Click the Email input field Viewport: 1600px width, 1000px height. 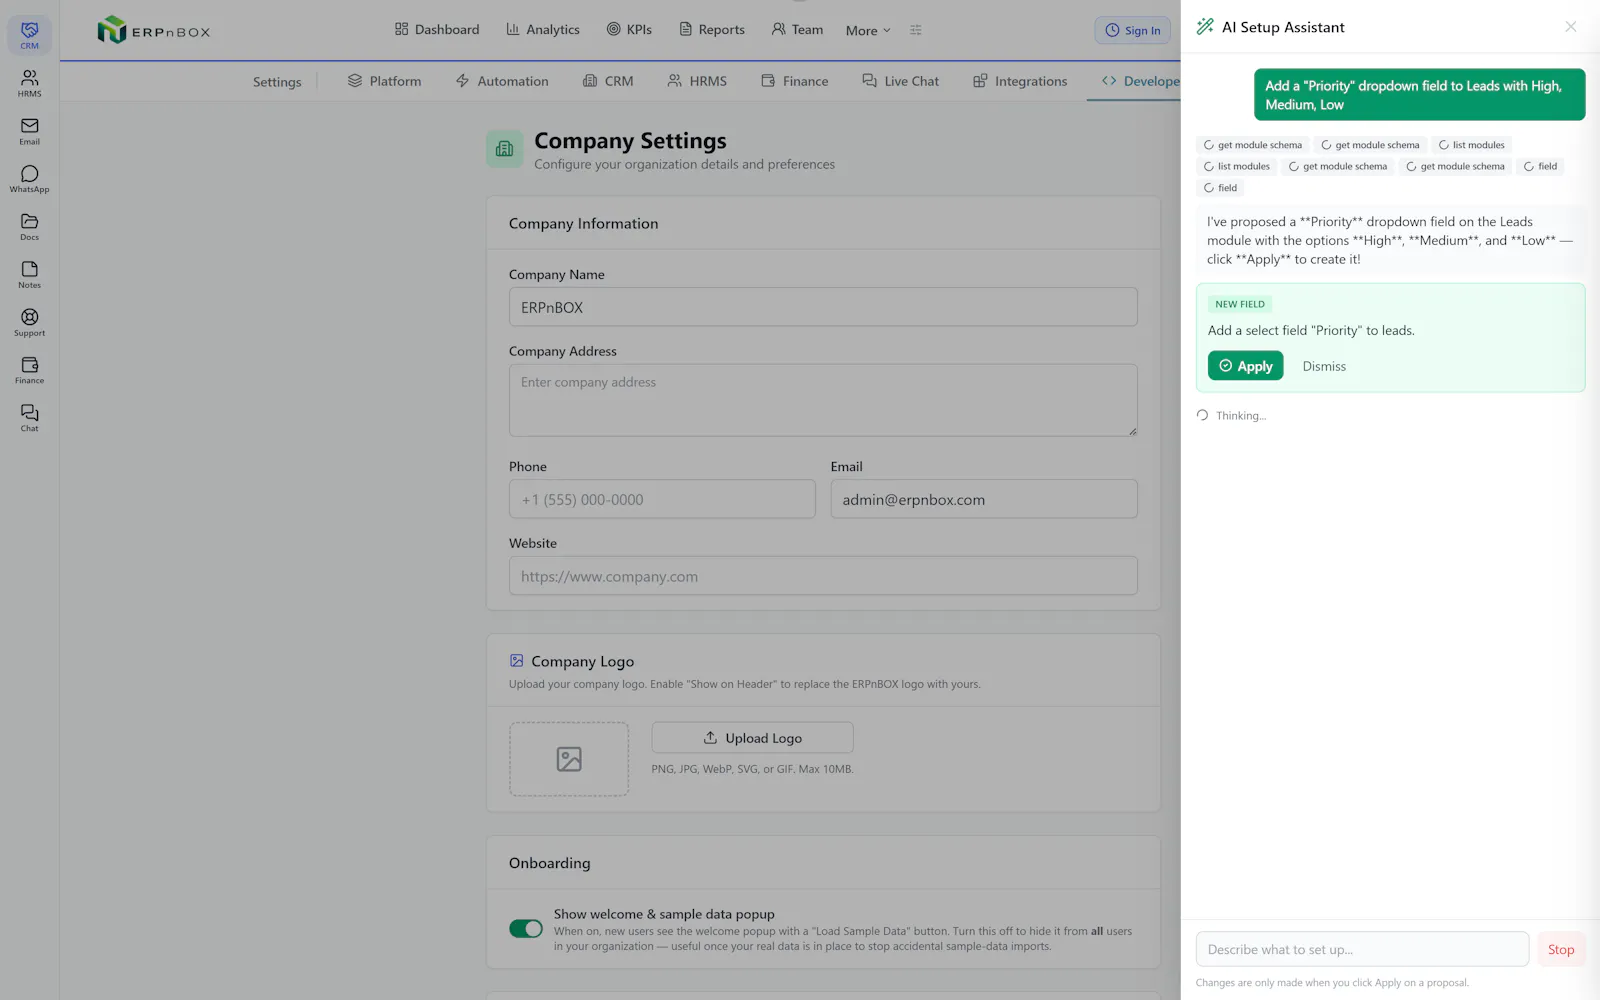pyautogui.click(x=984, y=499)
